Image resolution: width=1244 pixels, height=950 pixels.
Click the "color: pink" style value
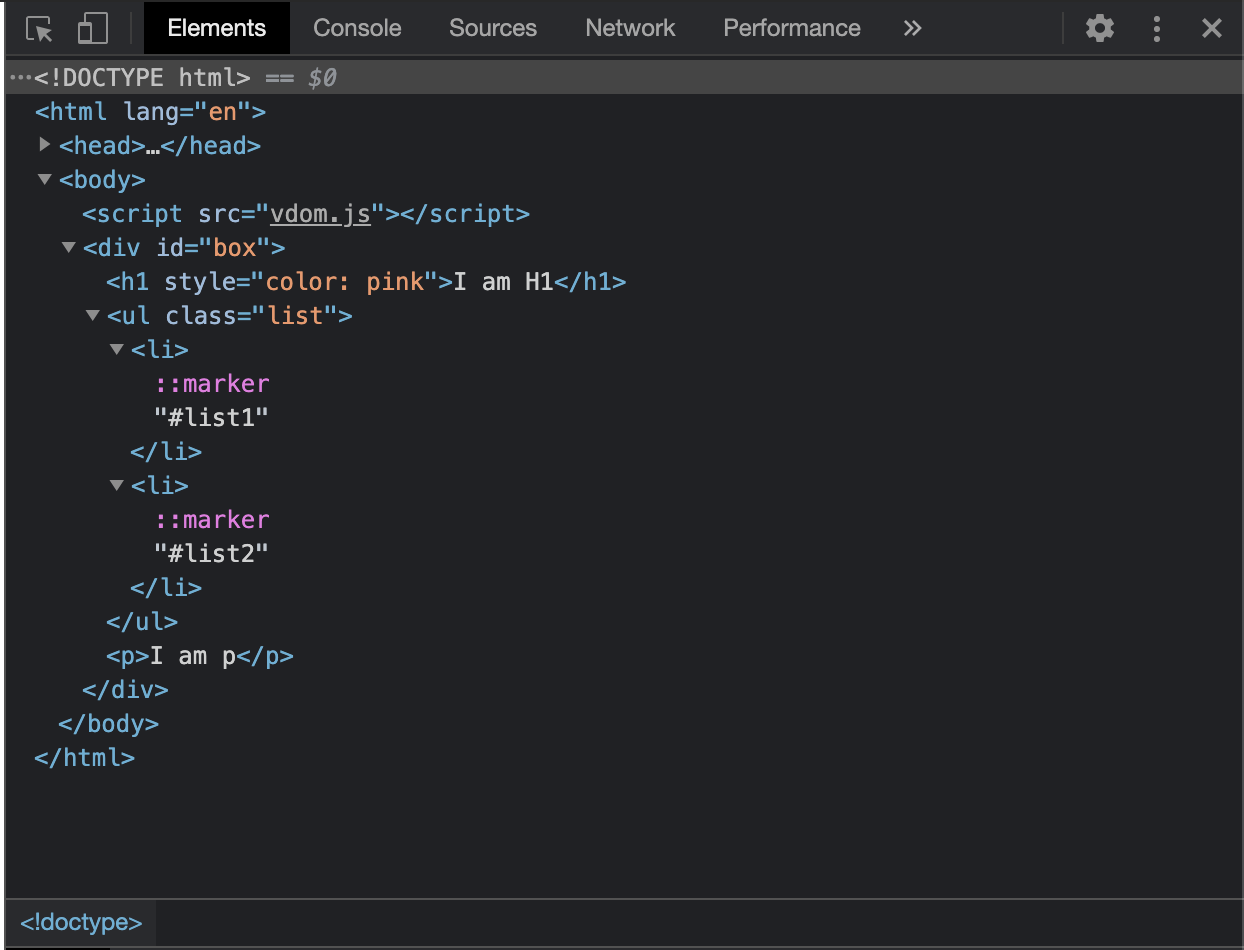(345, 282)
